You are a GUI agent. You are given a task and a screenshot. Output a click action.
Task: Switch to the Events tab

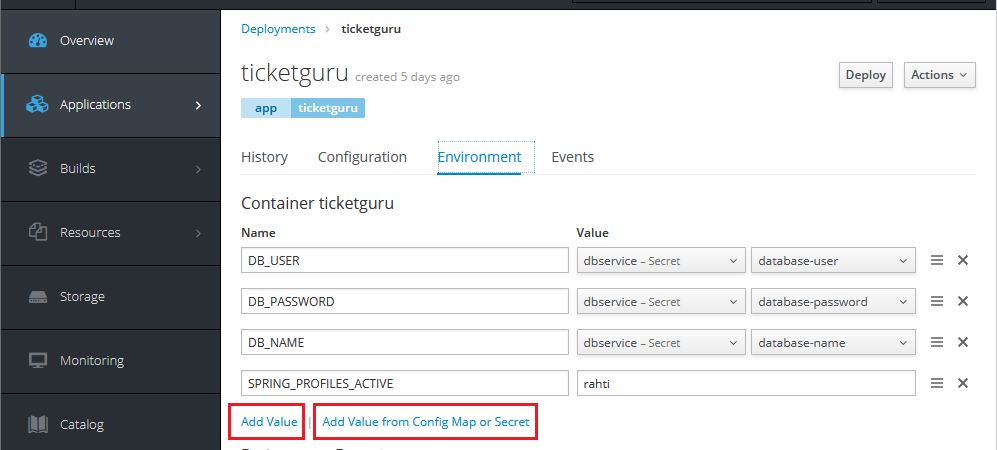coord(572,157)
